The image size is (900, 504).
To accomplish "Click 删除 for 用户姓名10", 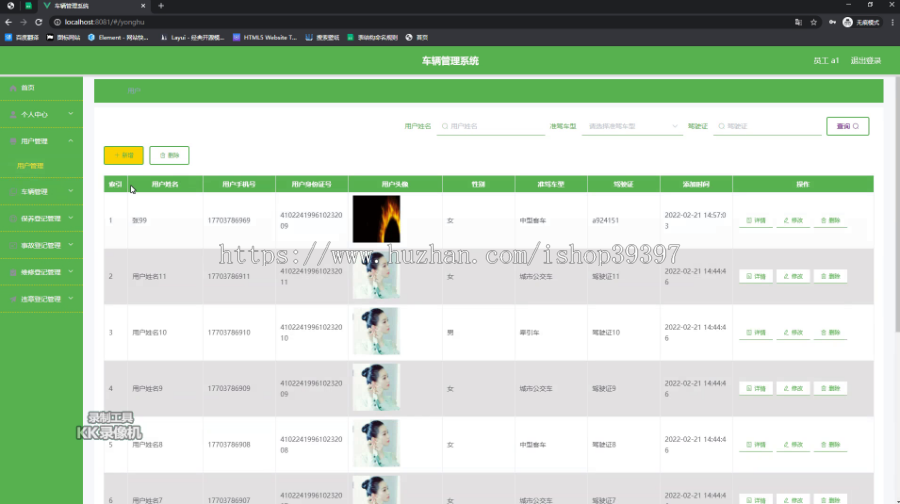I will 830,332.
